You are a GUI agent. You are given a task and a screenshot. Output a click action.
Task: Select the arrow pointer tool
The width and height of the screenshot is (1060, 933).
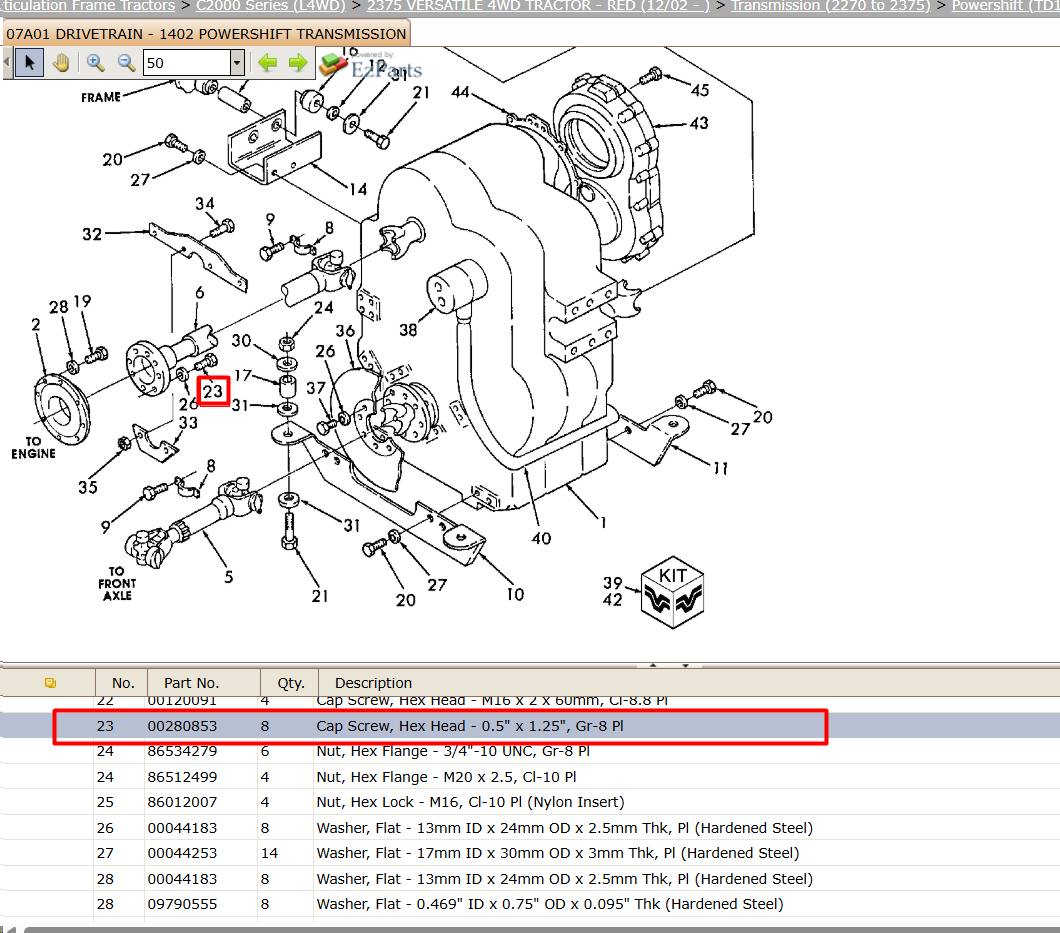coord(30,63)
